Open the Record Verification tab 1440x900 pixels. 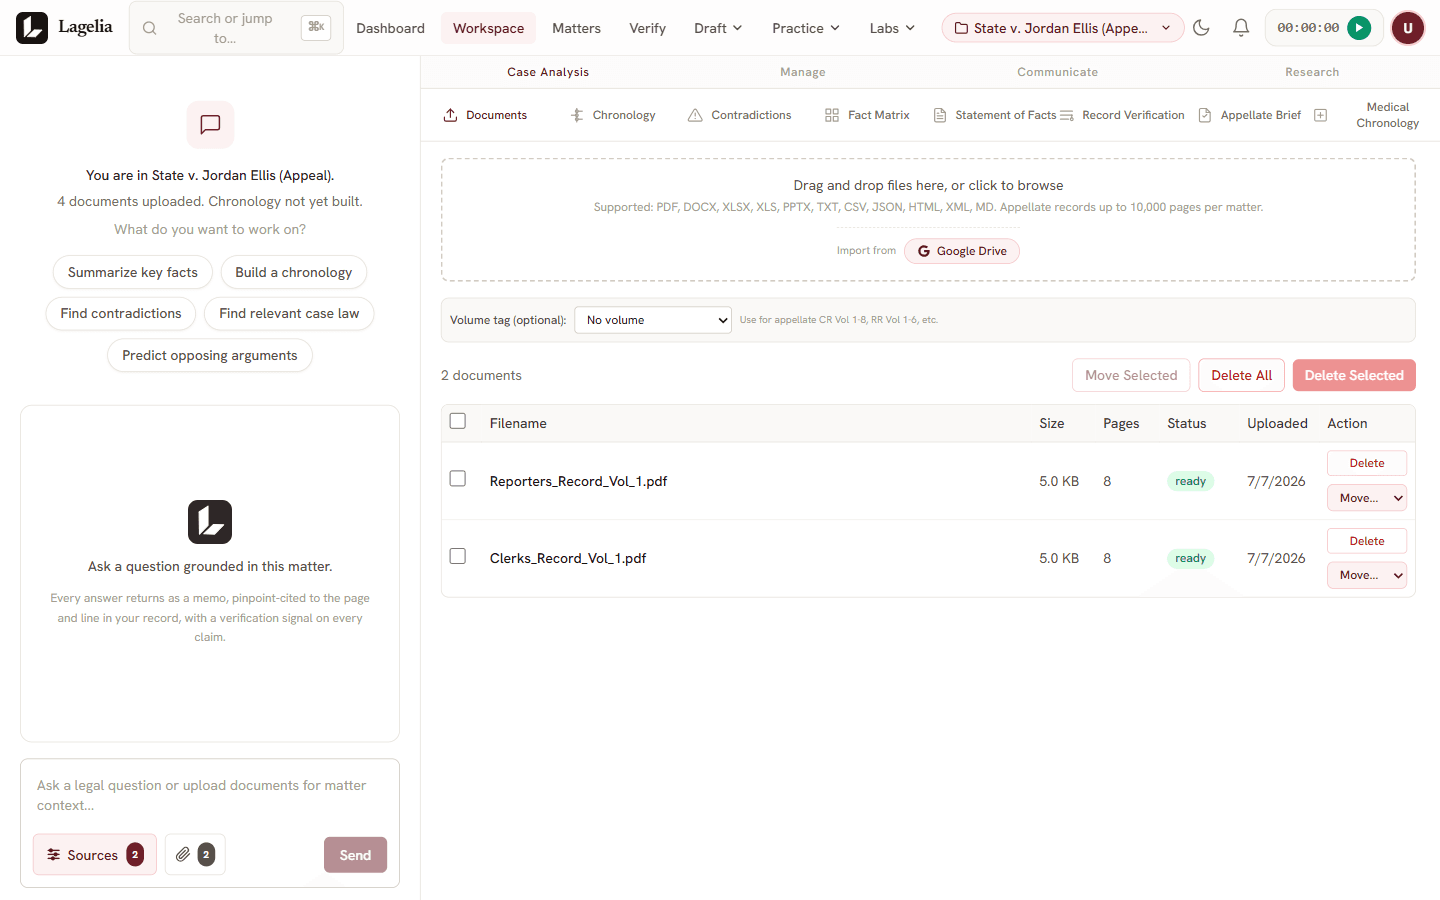(x=1122, y=115)
